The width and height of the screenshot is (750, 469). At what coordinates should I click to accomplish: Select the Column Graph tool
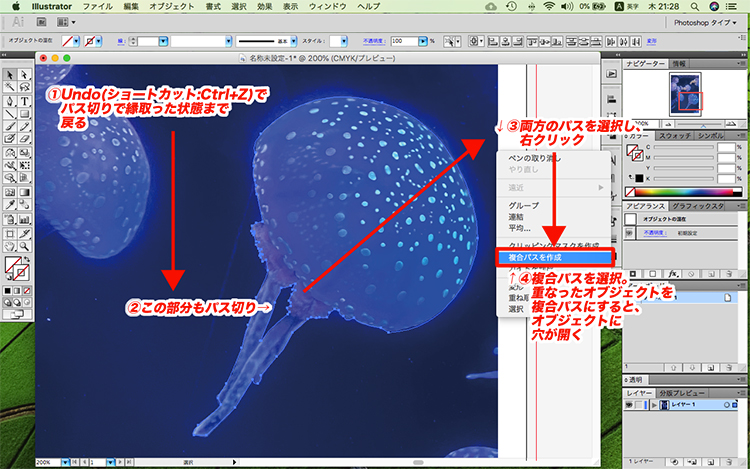coord(24,220)
